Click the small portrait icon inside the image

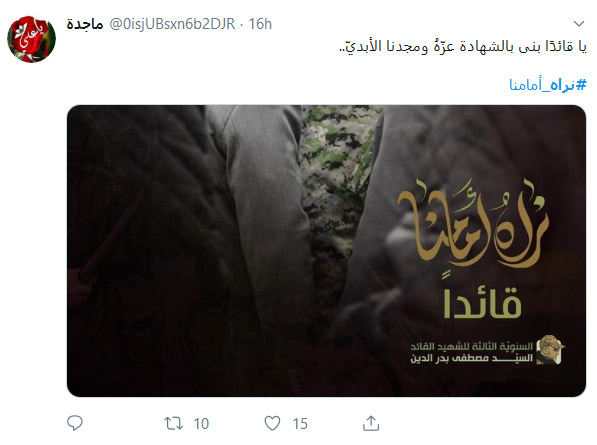tap(550, 349)
